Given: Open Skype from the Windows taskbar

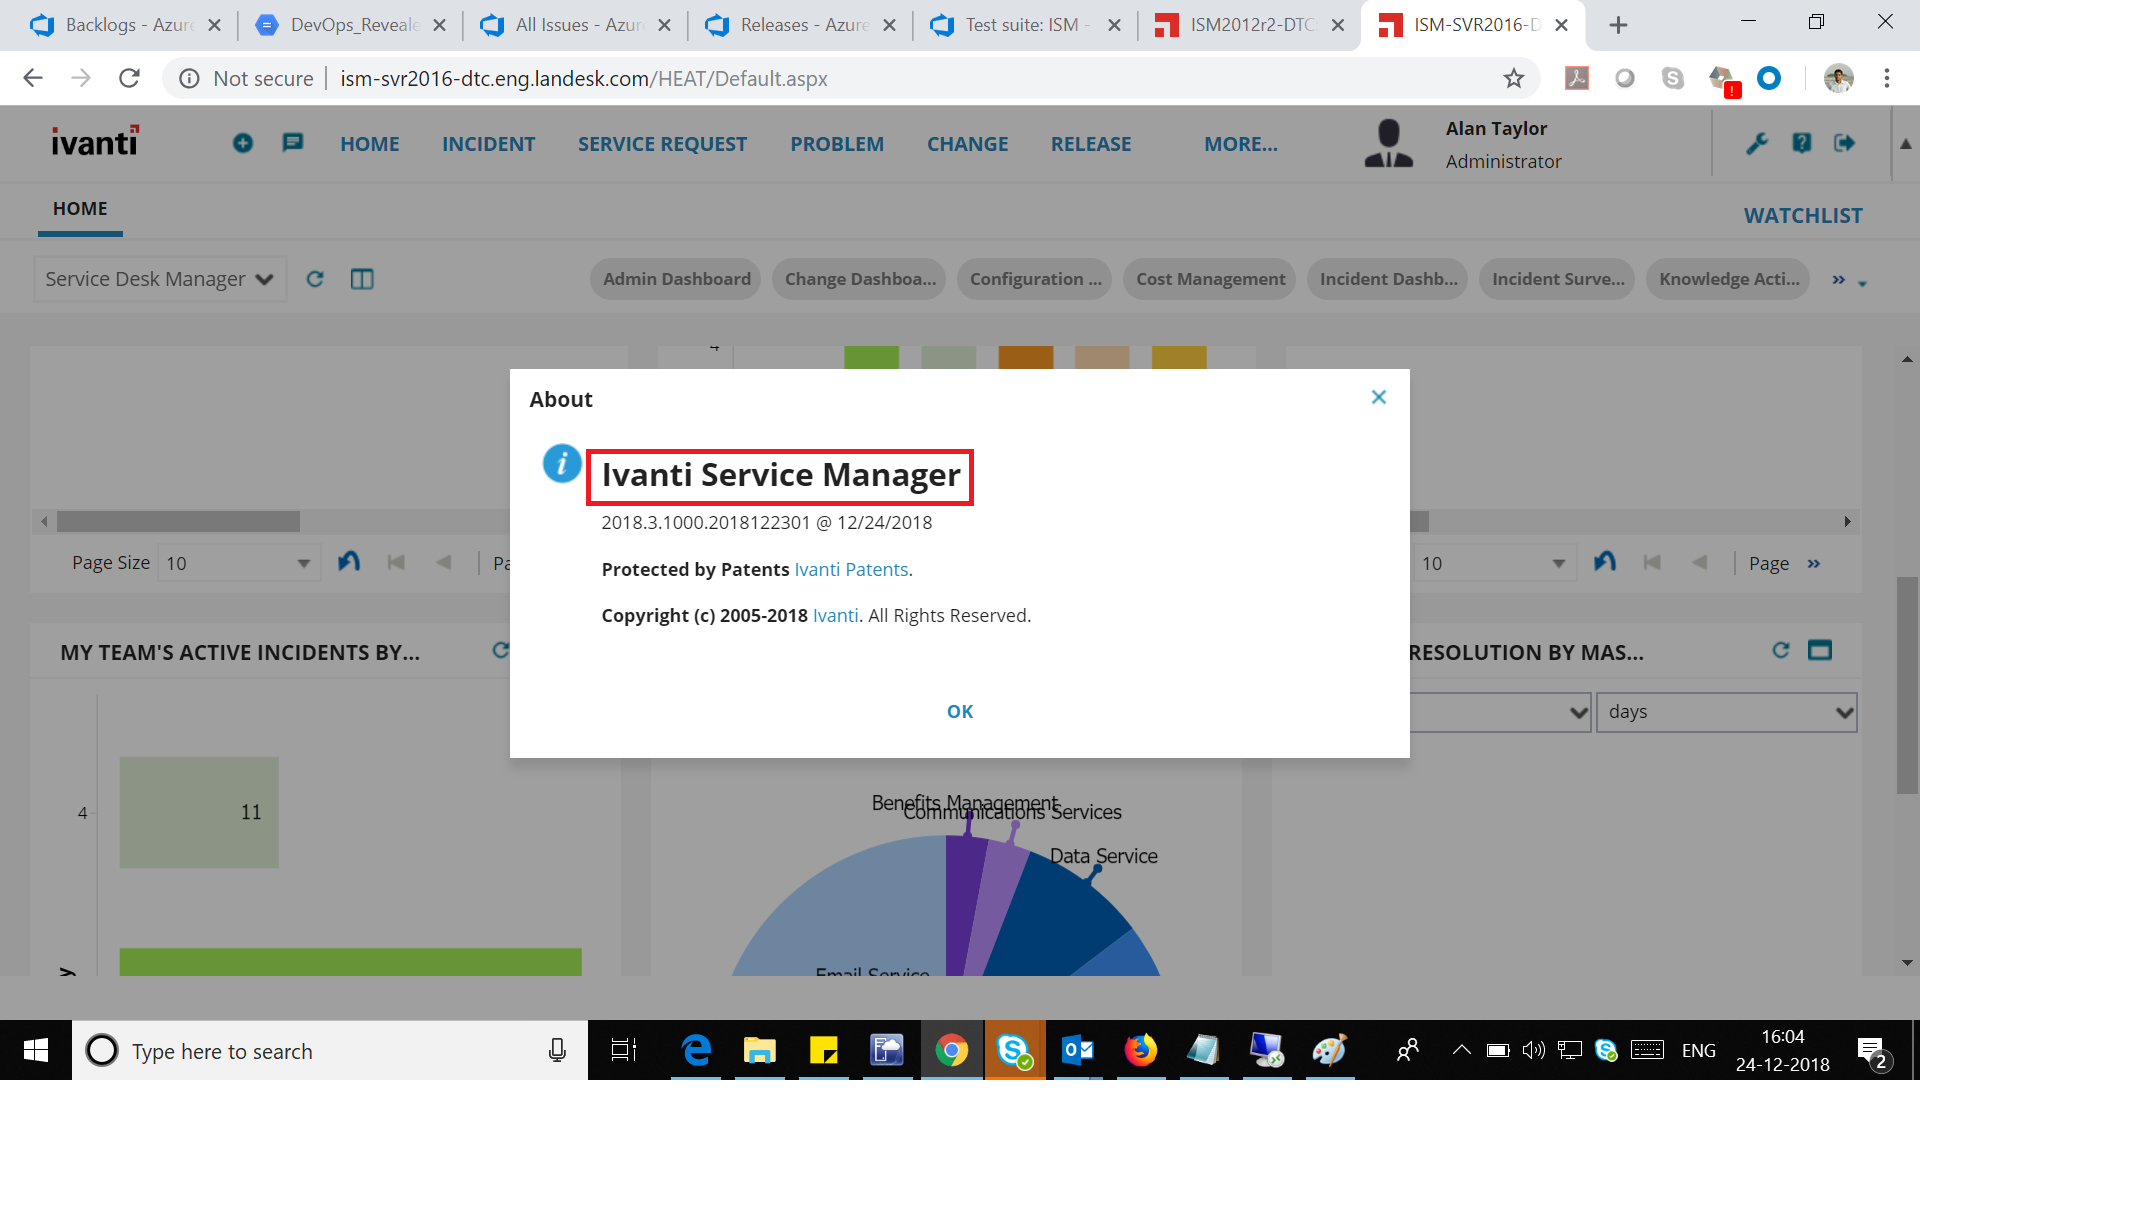Looking at the screenshot, I should [1014, 1050].
